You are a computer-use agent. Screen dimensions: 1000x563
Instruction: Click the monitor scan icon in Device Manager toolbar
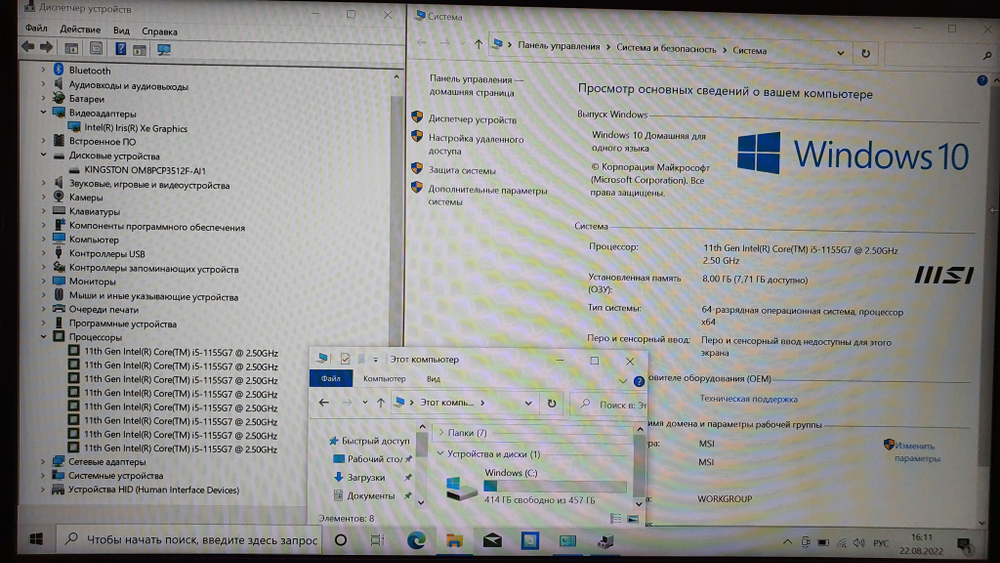pos(164,49)
